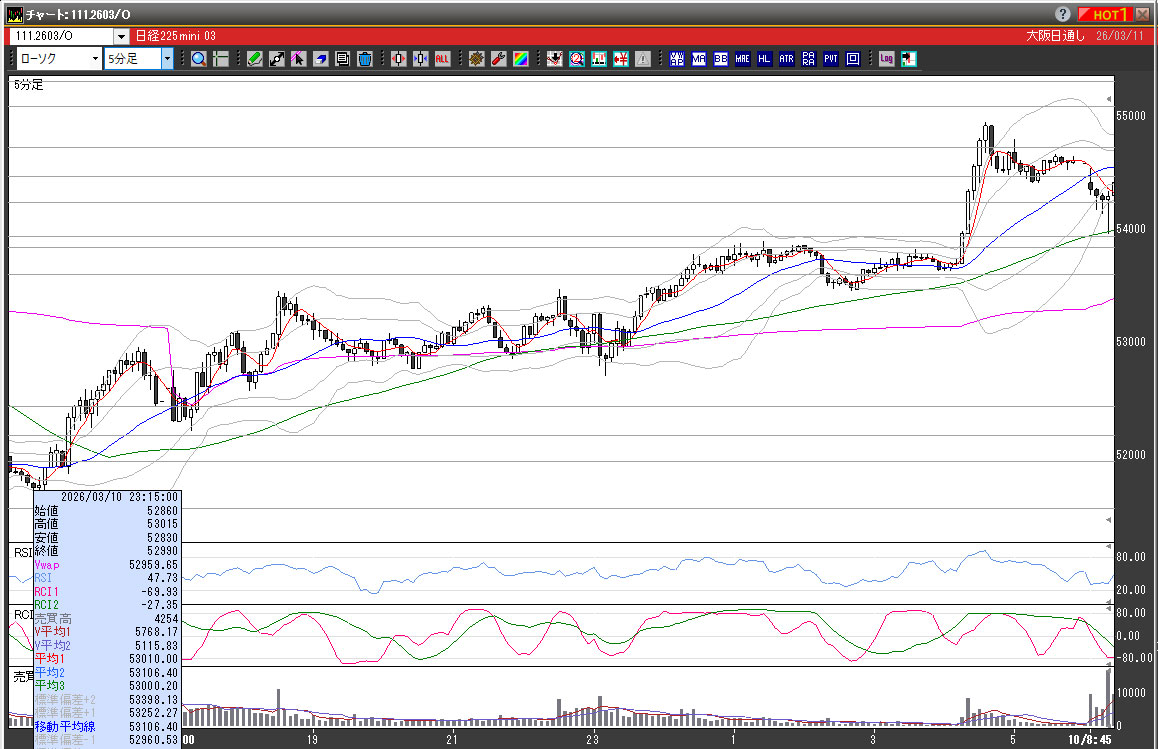Open the rainbow color settings icon

click(x=520, y=59)
